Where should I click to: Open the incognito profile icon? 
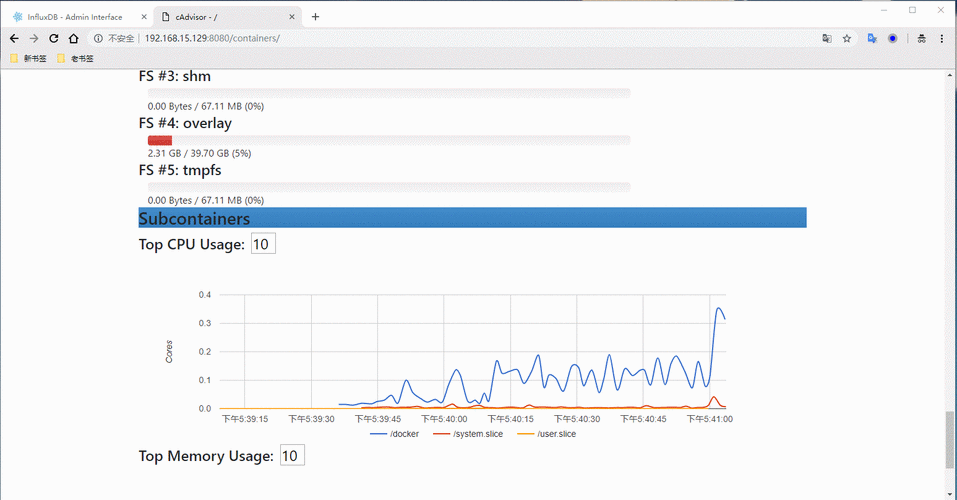tap(922, 38)
